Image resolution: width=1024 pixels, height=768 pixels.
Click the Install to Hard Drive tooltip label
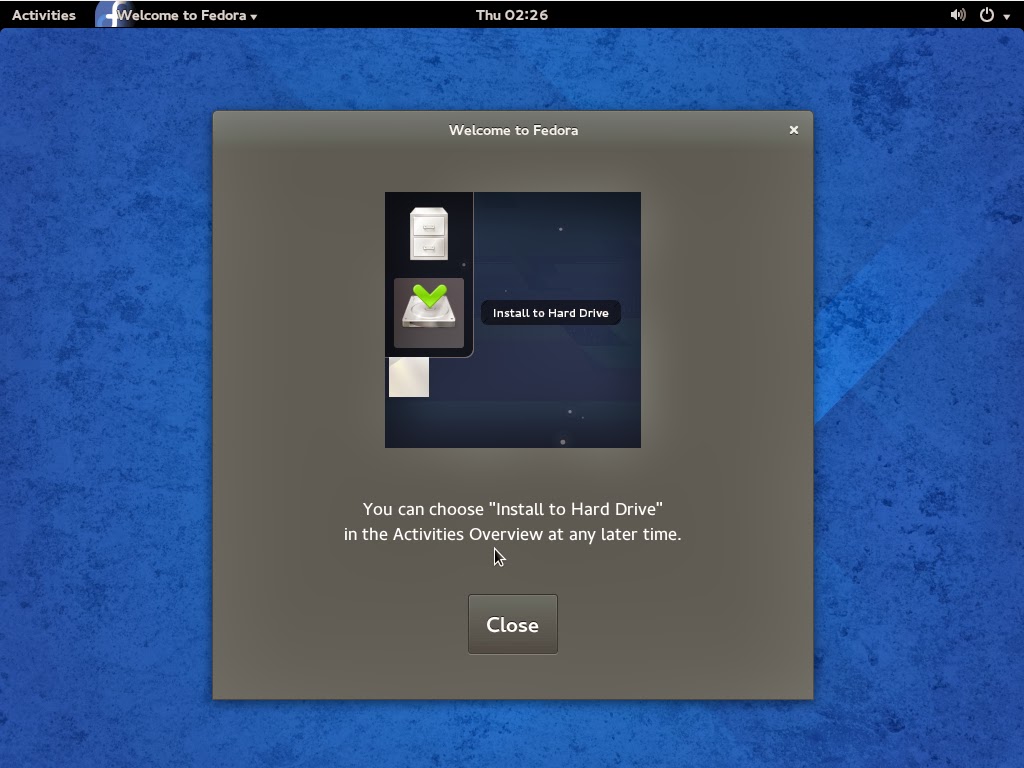point(551,313)
